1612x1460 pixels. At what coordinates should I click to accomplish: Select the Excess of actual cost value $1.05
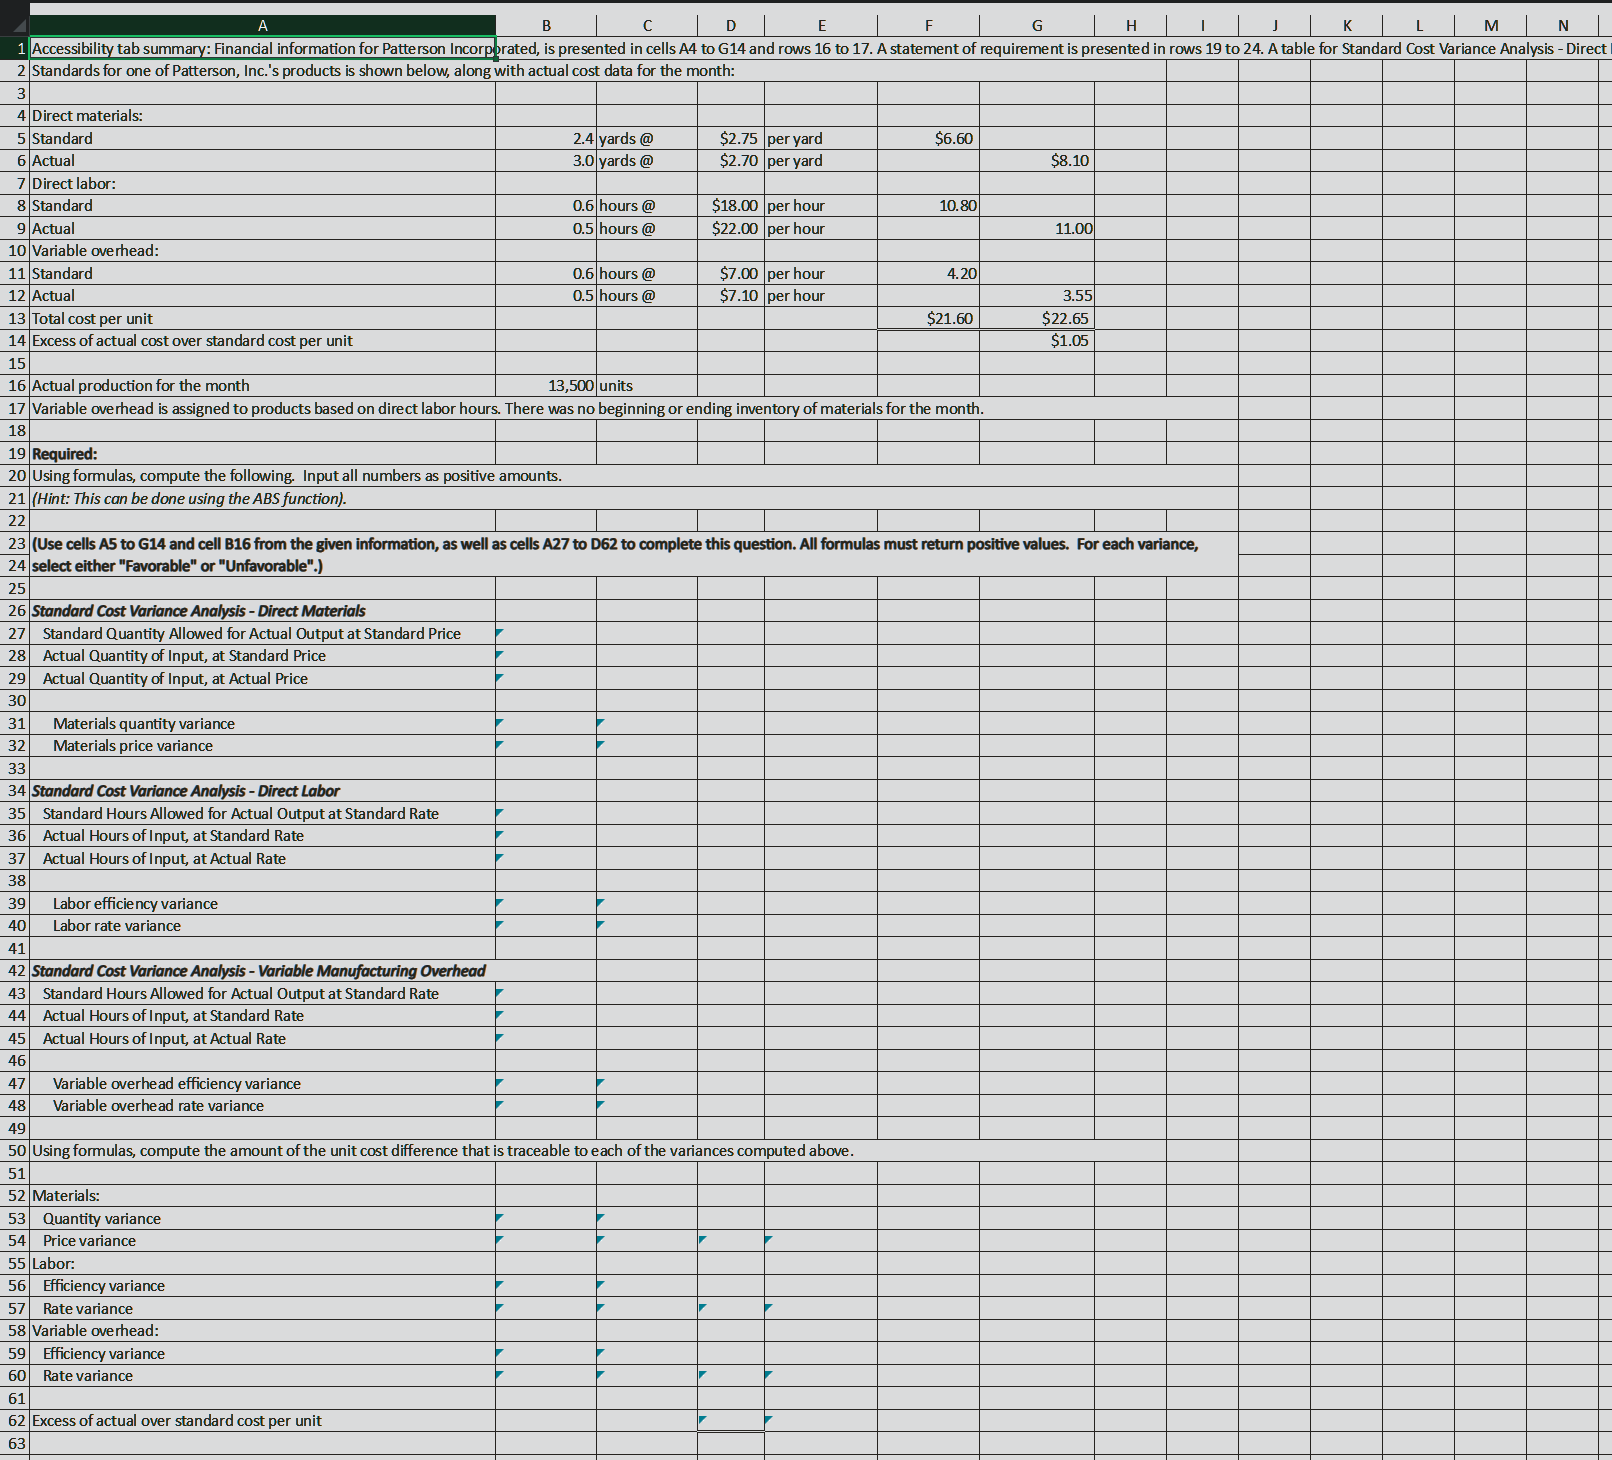1037,340
